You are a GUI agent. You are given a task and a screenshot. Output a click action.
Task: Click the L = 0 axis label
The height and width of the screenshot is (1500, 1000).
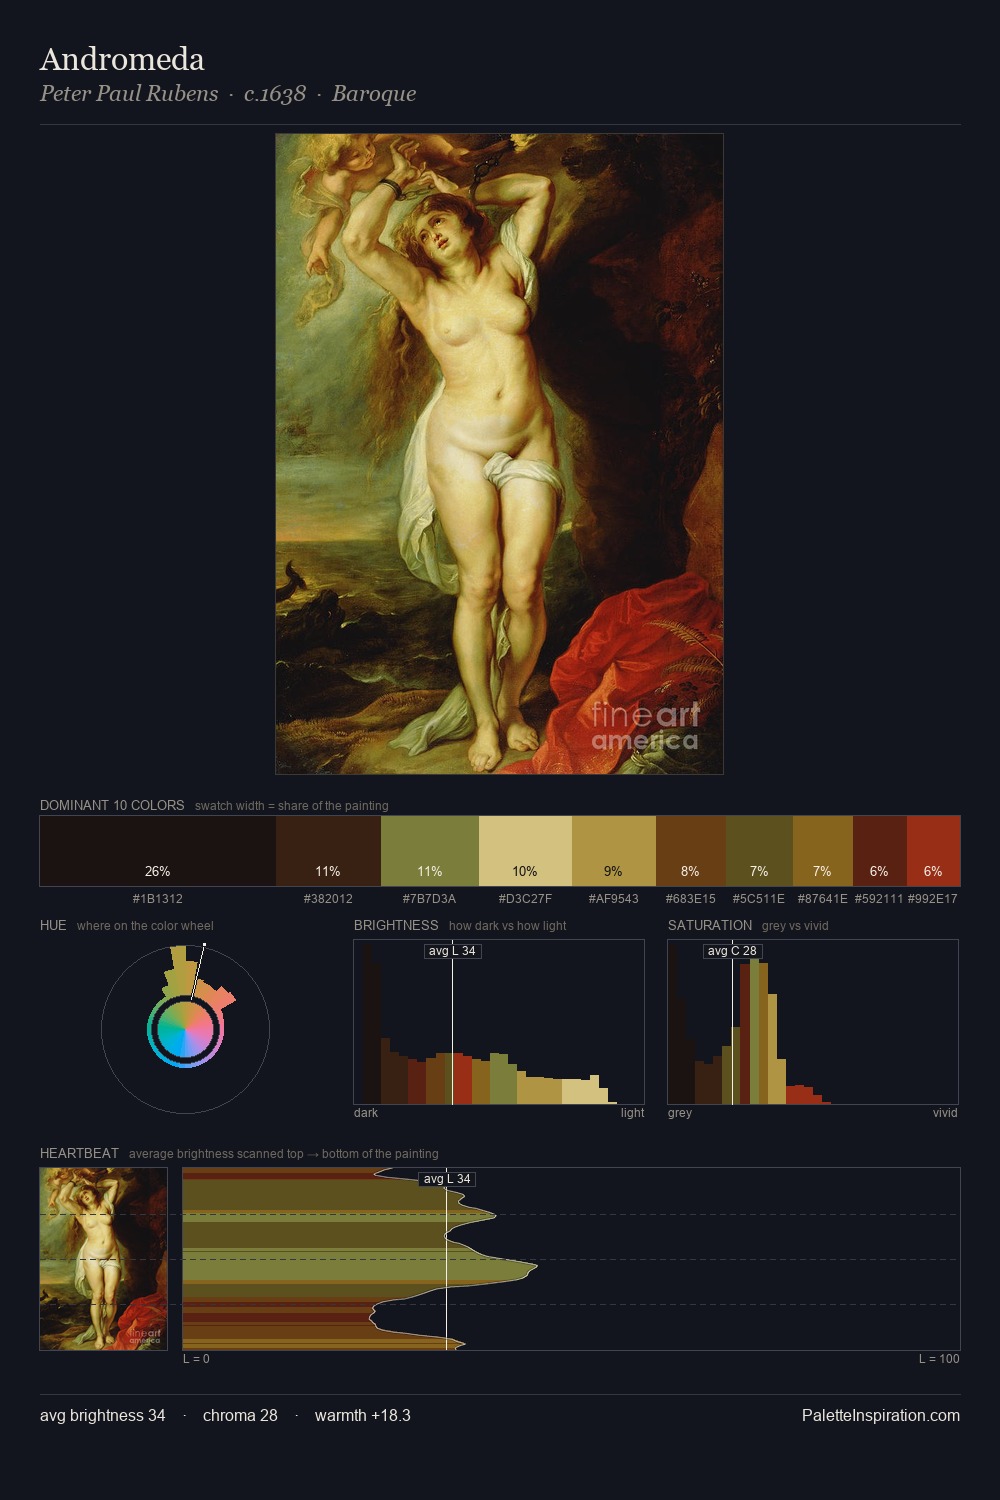[x=197, y=1359]
